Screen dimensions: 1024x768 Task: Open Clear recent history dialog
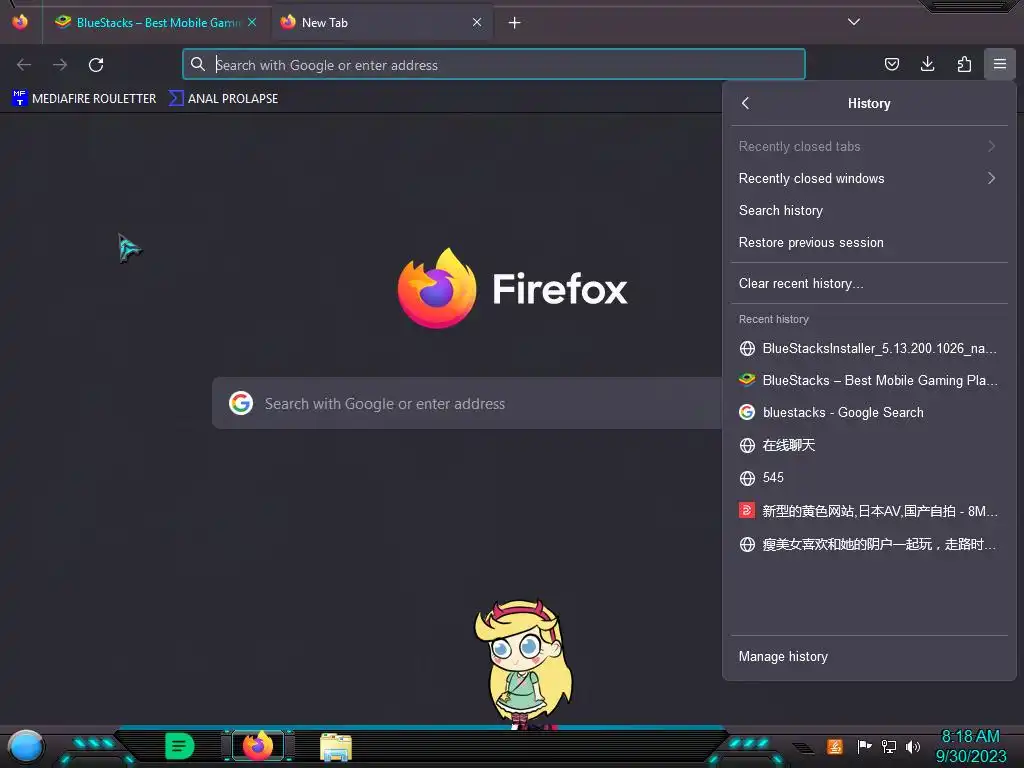click(x=869, y=283)
